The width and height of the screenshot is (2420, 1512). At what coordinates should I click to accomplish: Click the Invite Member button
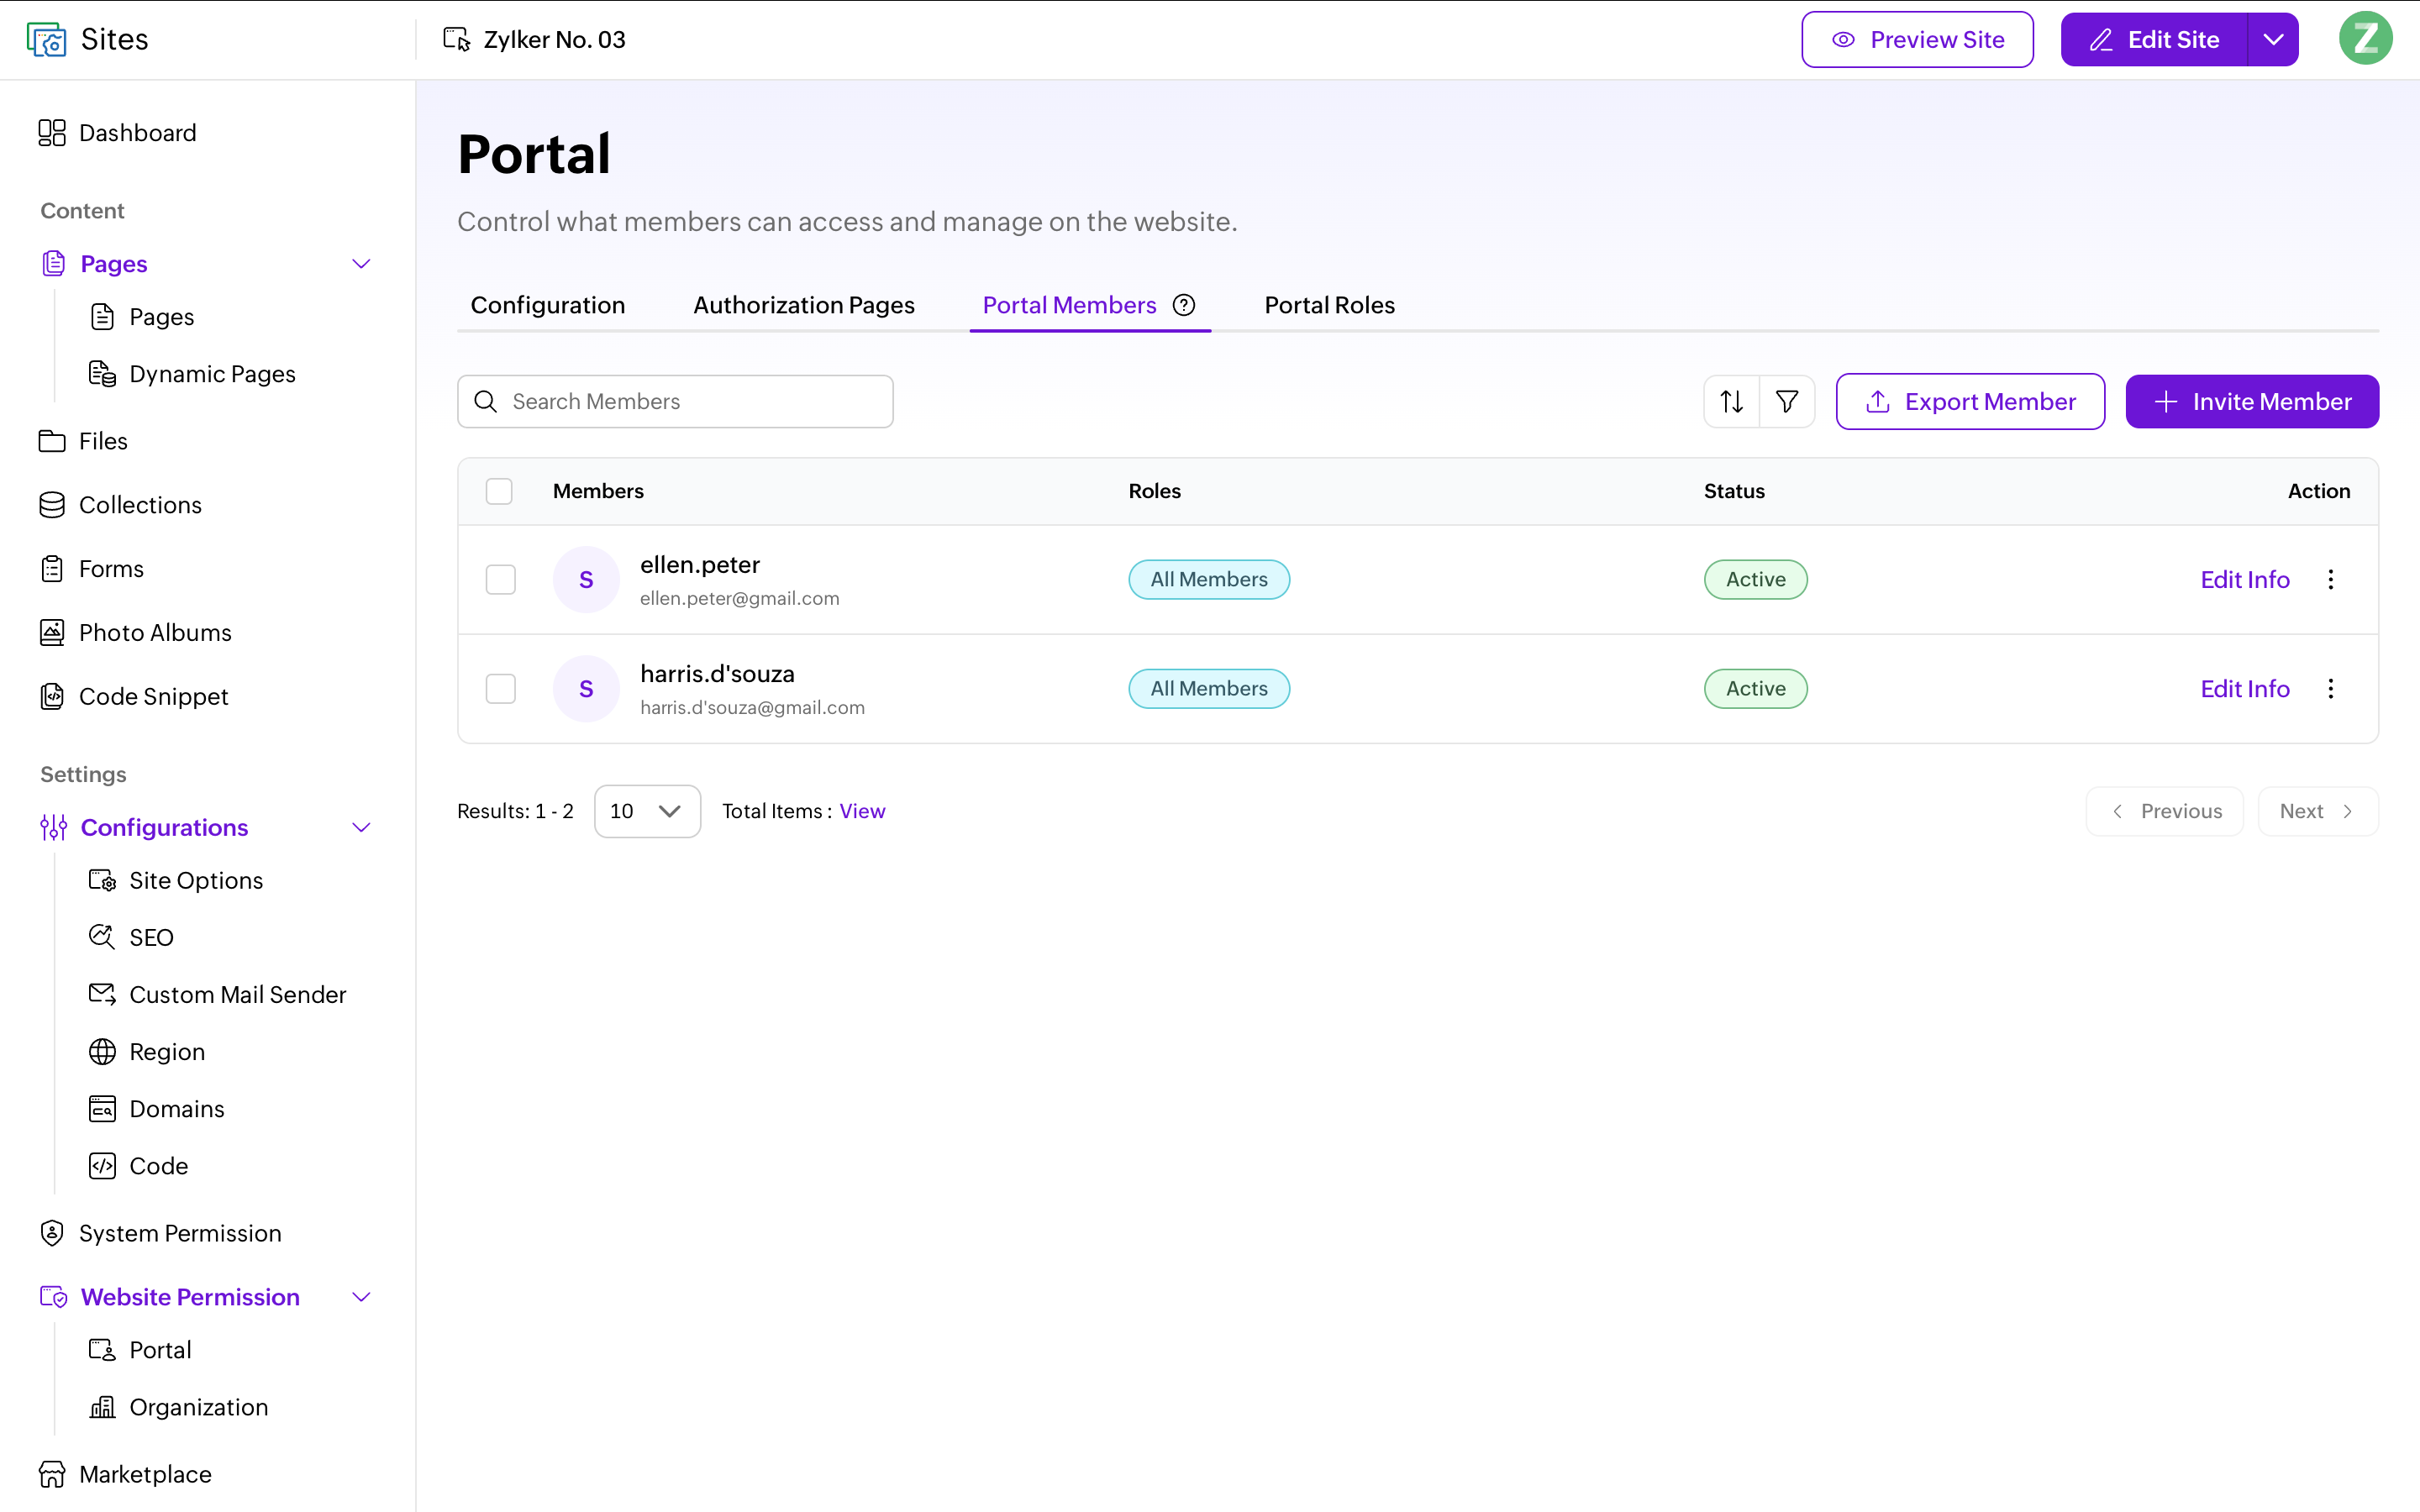click(x=2252, y=401)
